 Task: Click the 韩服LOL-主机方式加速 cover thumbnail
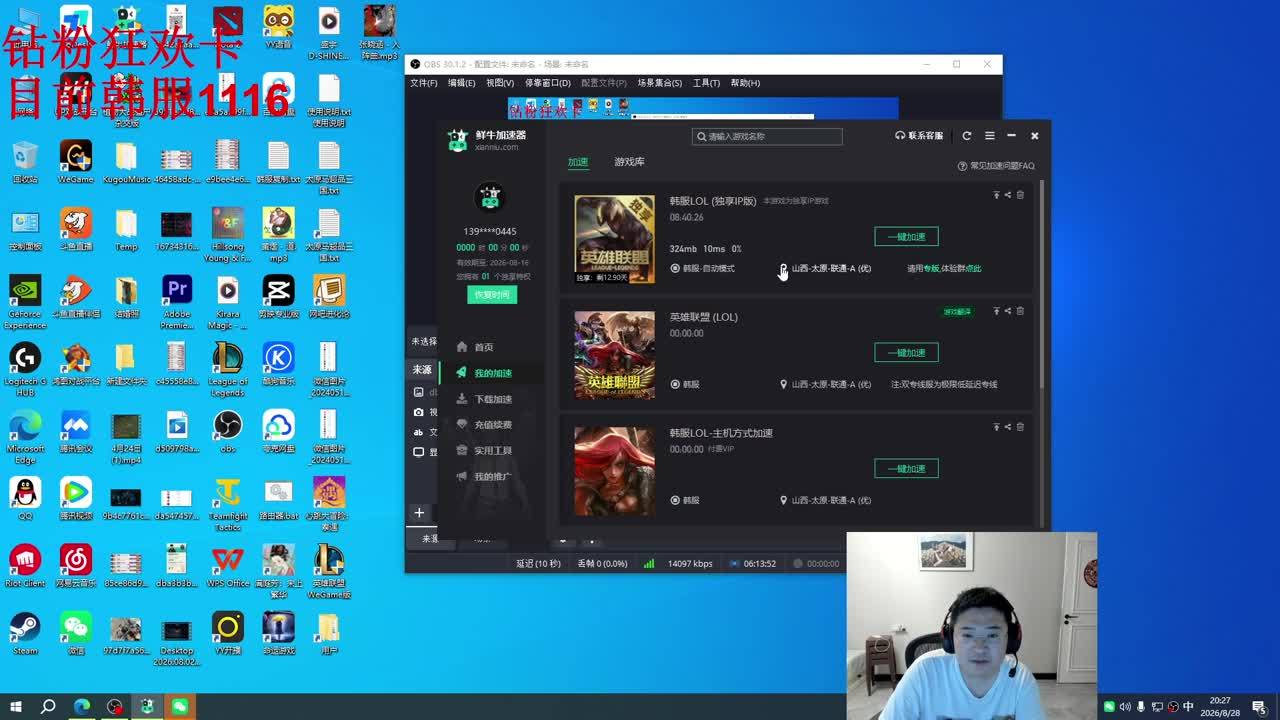coord(614,471)
